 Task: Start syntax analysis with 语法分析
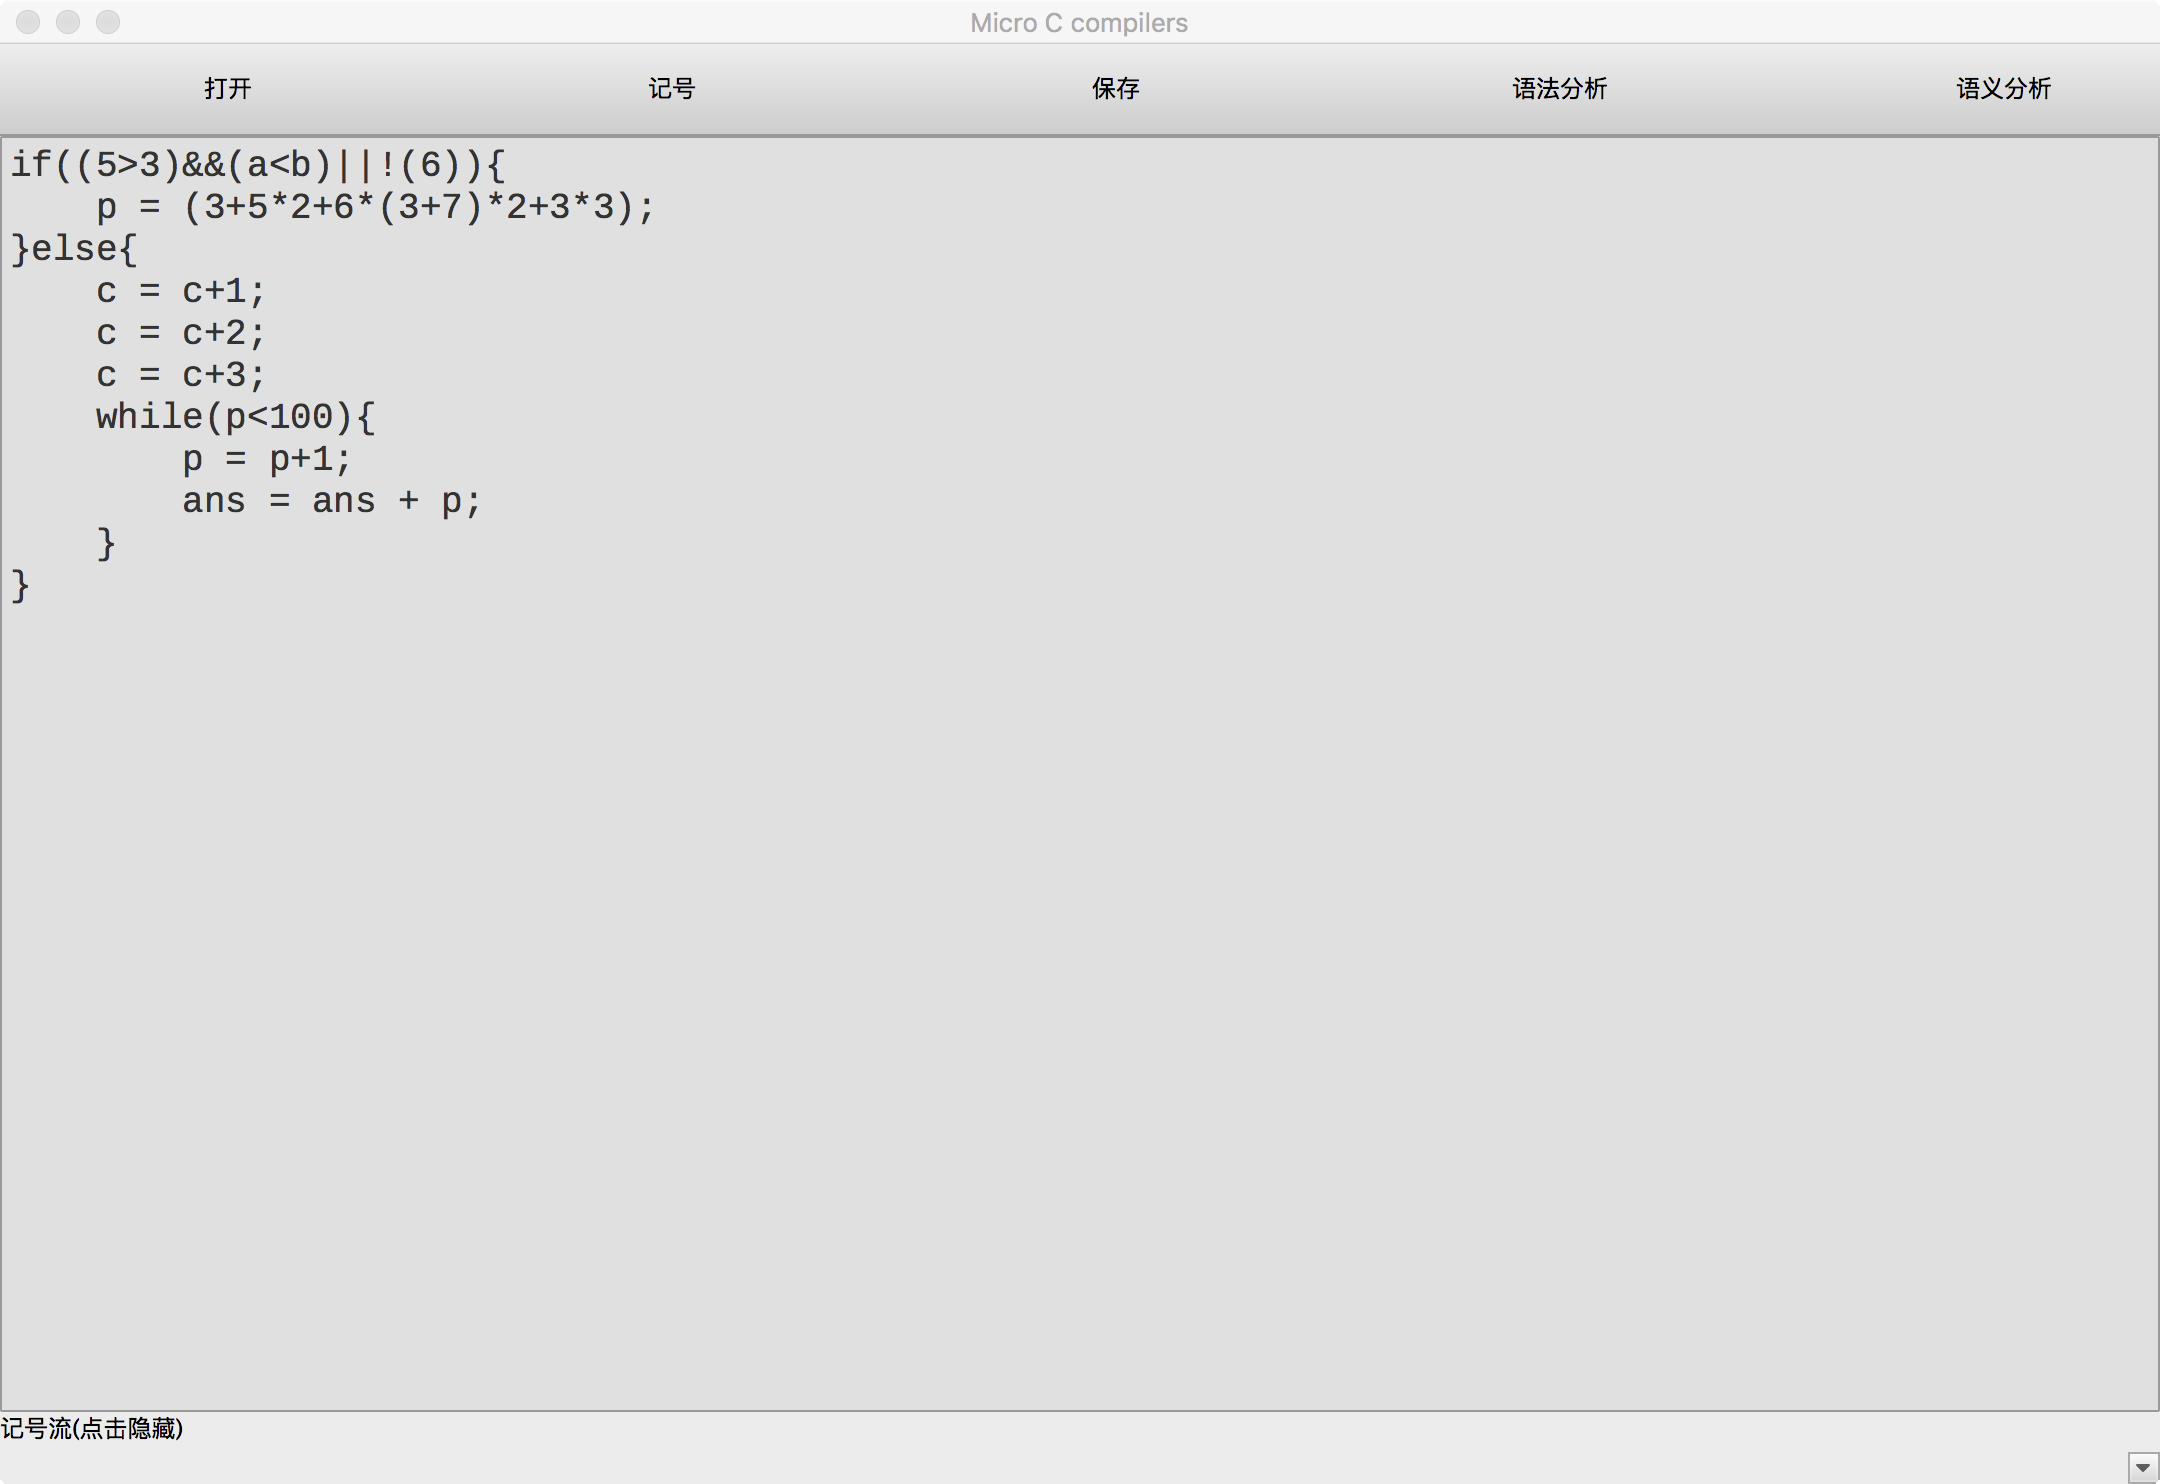1559,89
